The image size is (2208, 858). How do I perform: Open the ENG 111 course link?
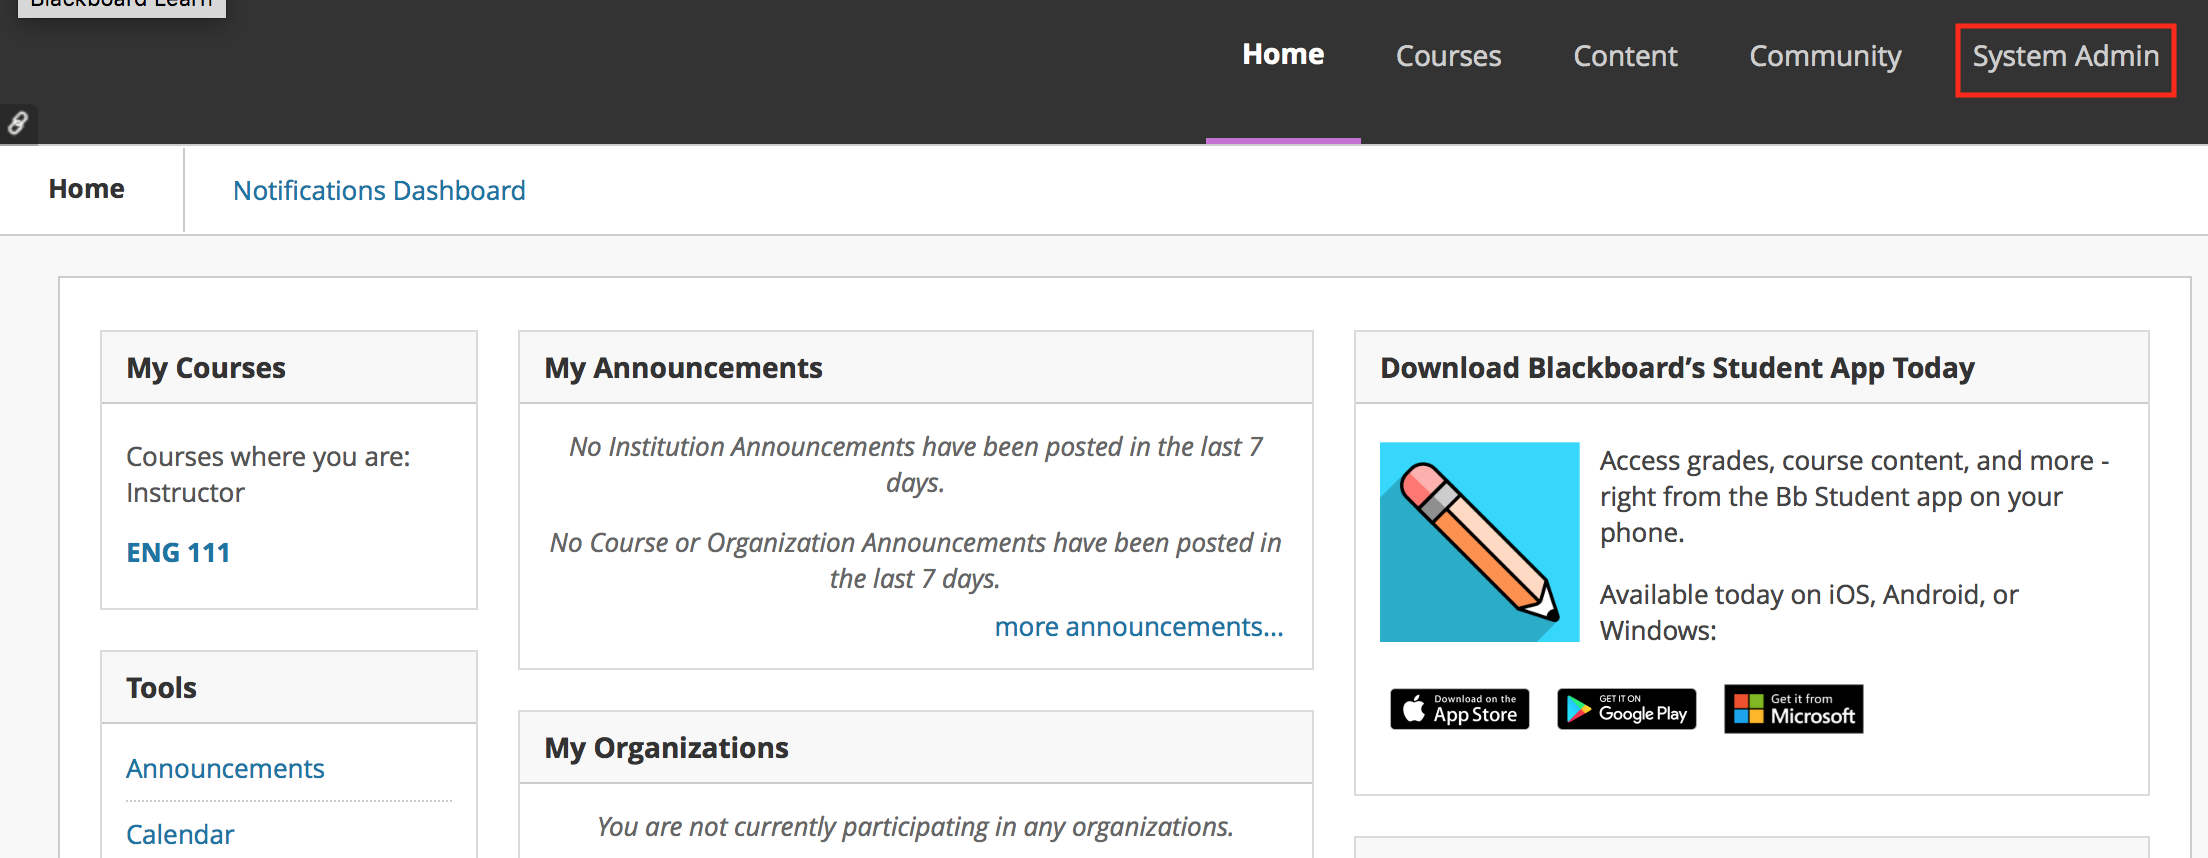178,552
